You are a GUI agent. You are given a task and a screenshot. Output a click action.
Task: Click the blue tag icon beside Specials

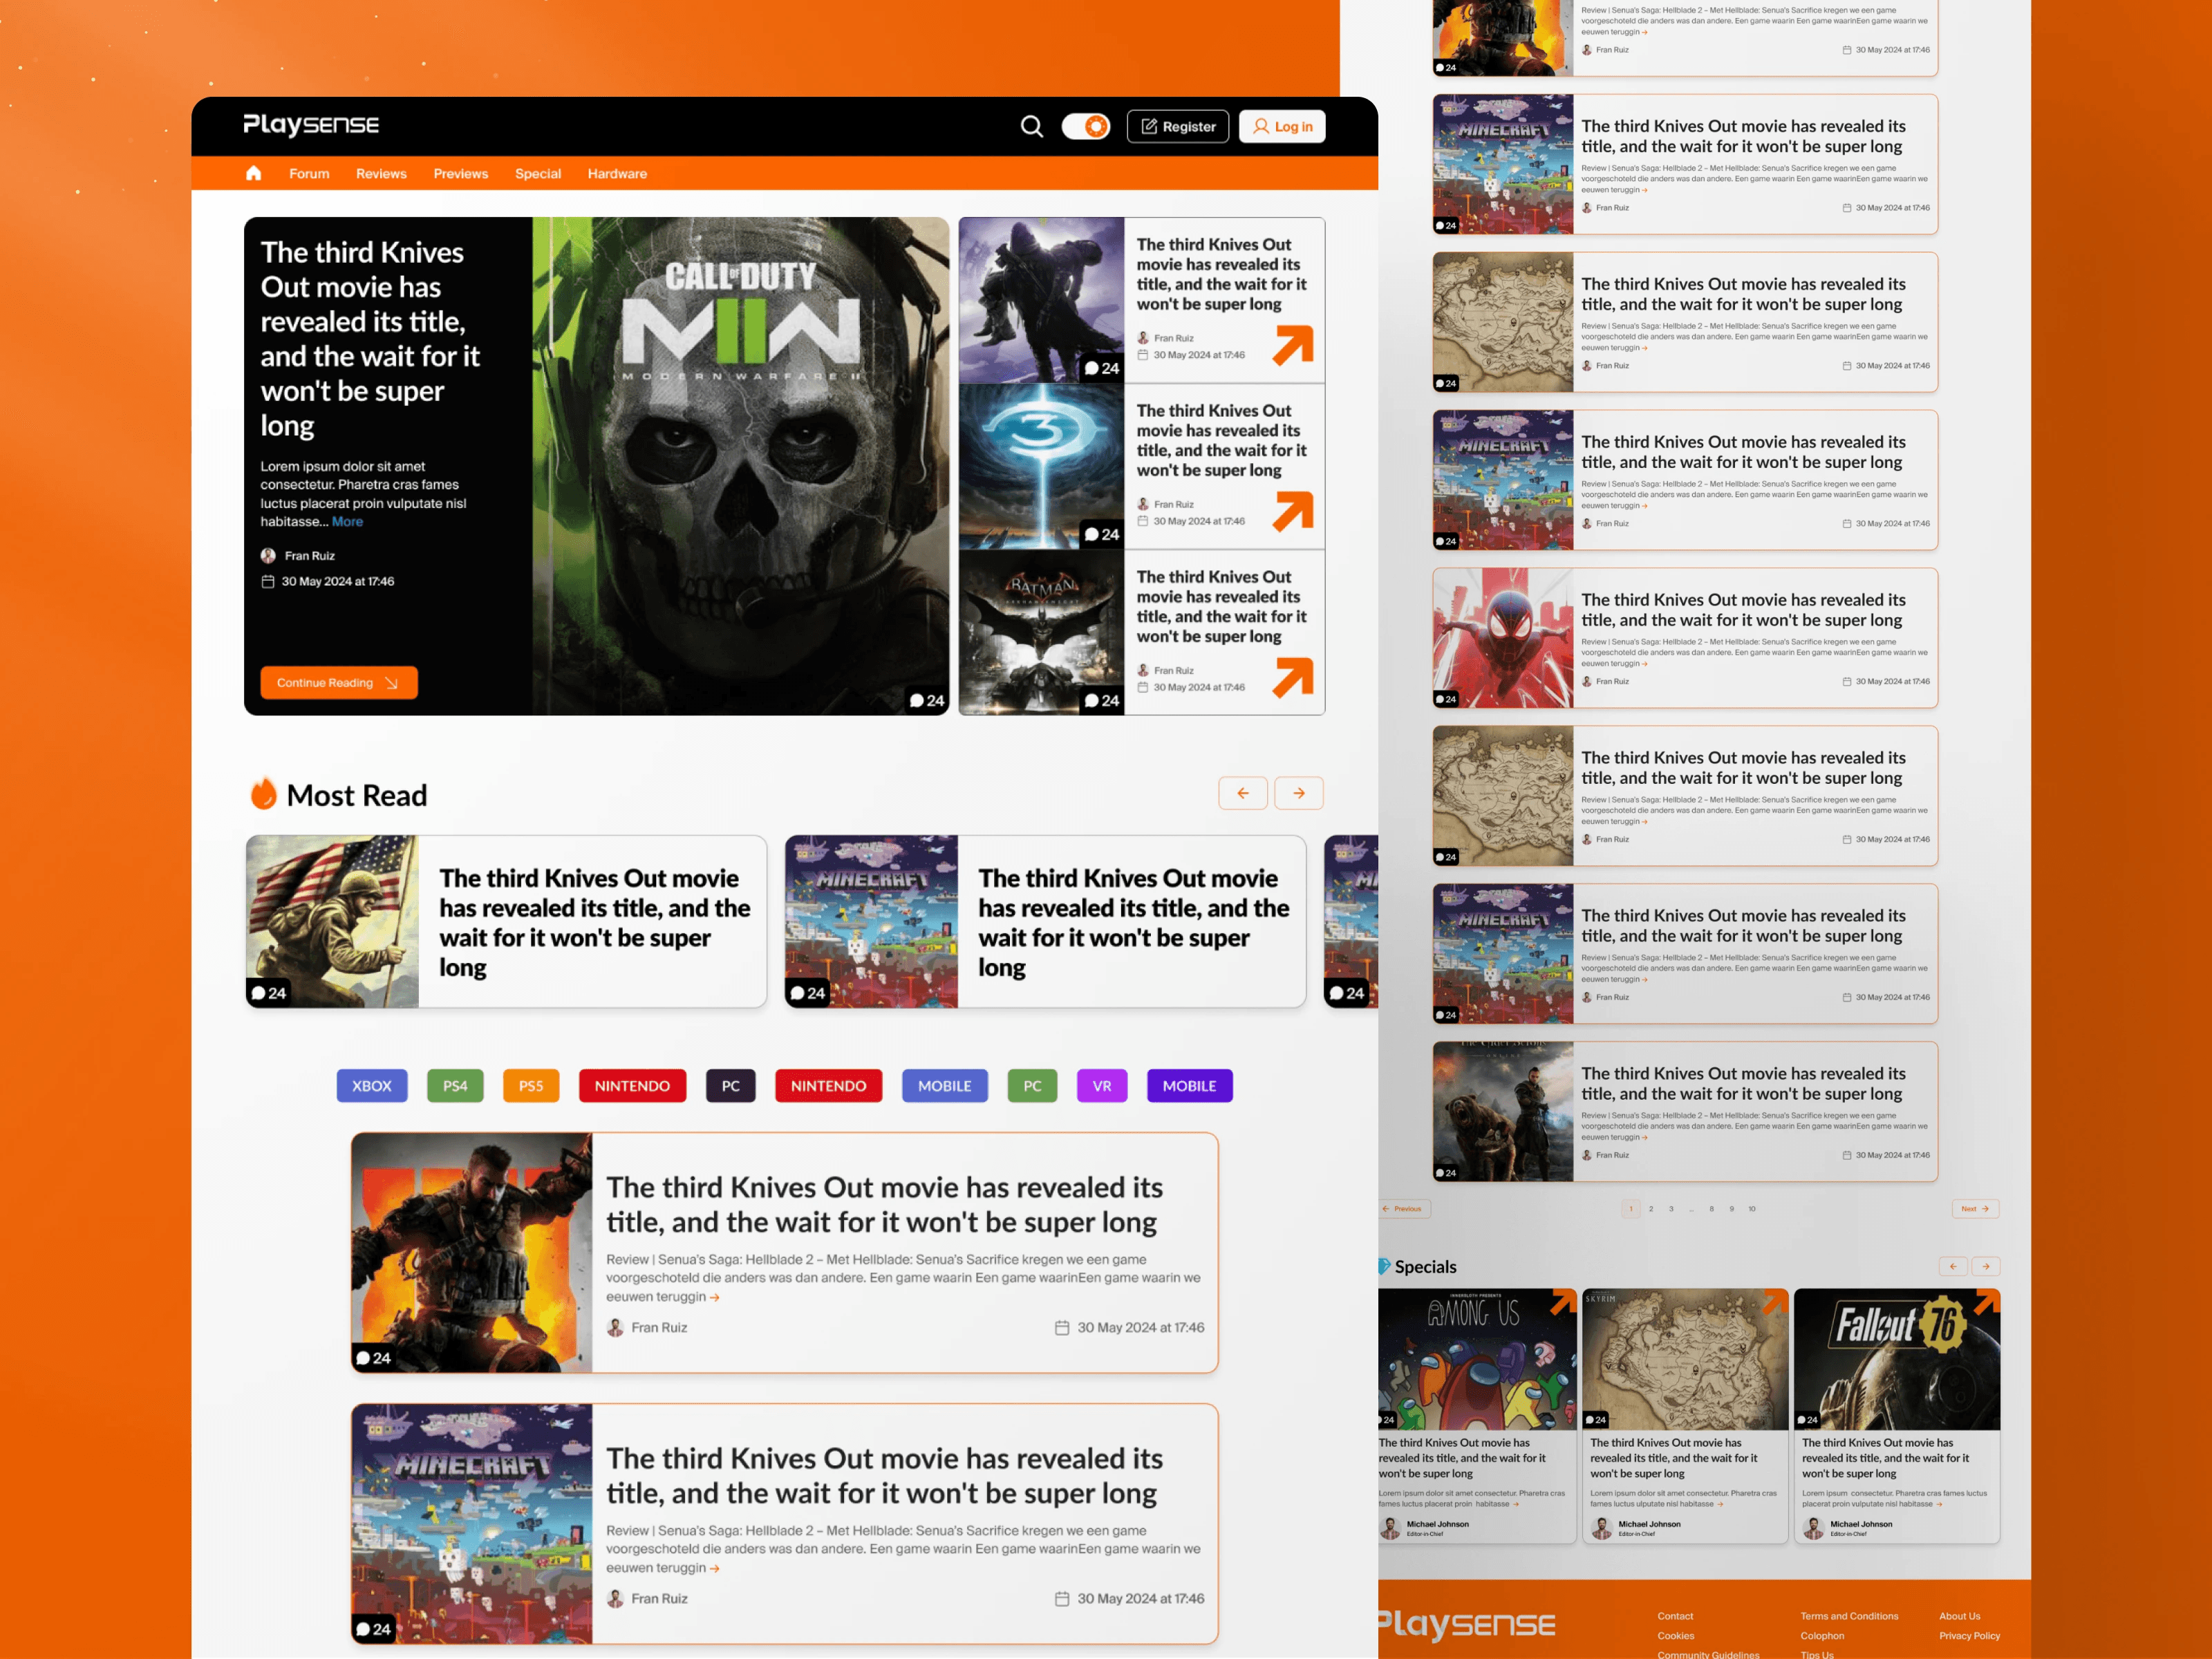pos(1384,1266)
